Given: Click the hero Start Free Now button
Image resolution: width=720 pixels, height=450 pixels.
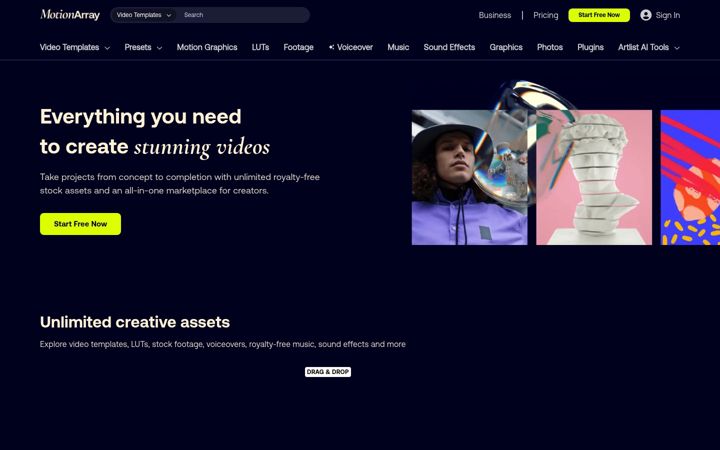Looking at the screenshot, I should pos(80,224).
